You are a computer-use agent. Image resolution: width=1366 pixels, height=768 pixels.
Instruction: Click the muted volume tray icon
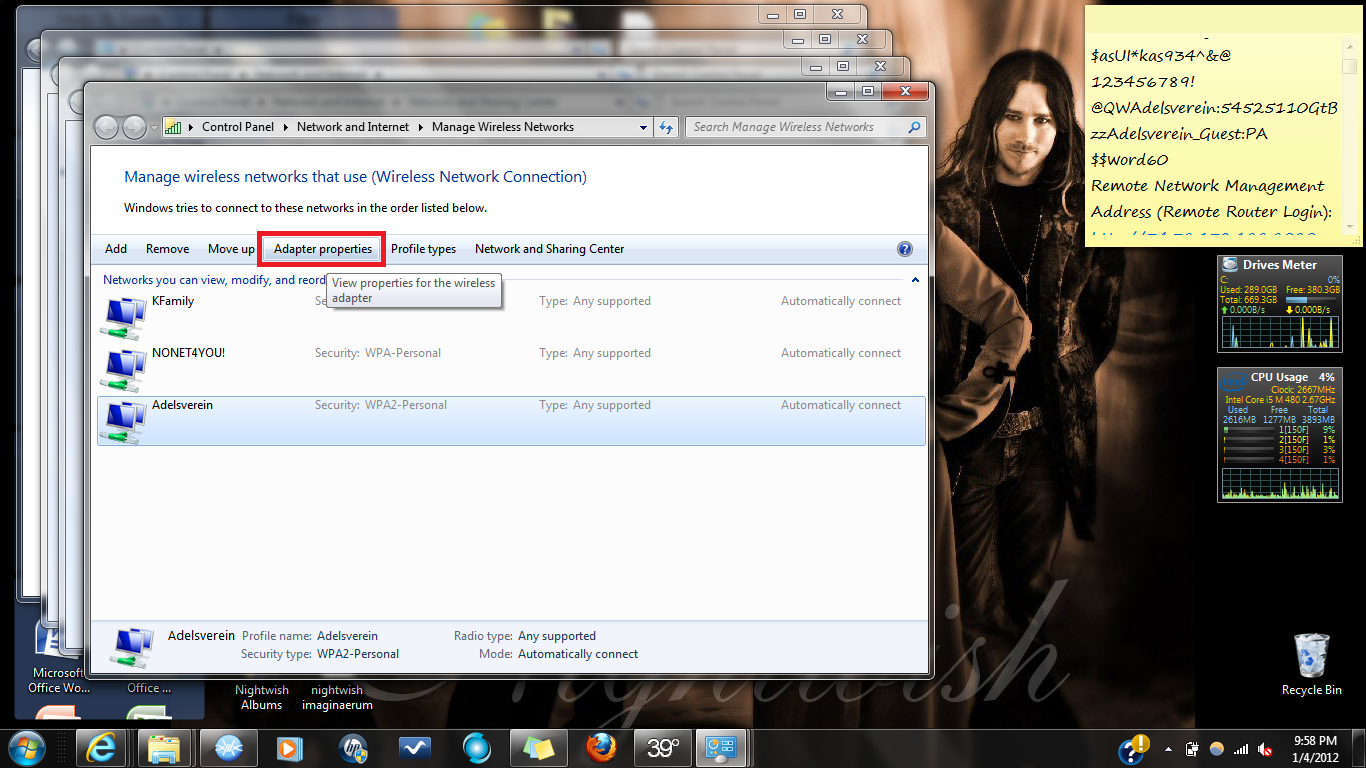tap(1265, 748)
